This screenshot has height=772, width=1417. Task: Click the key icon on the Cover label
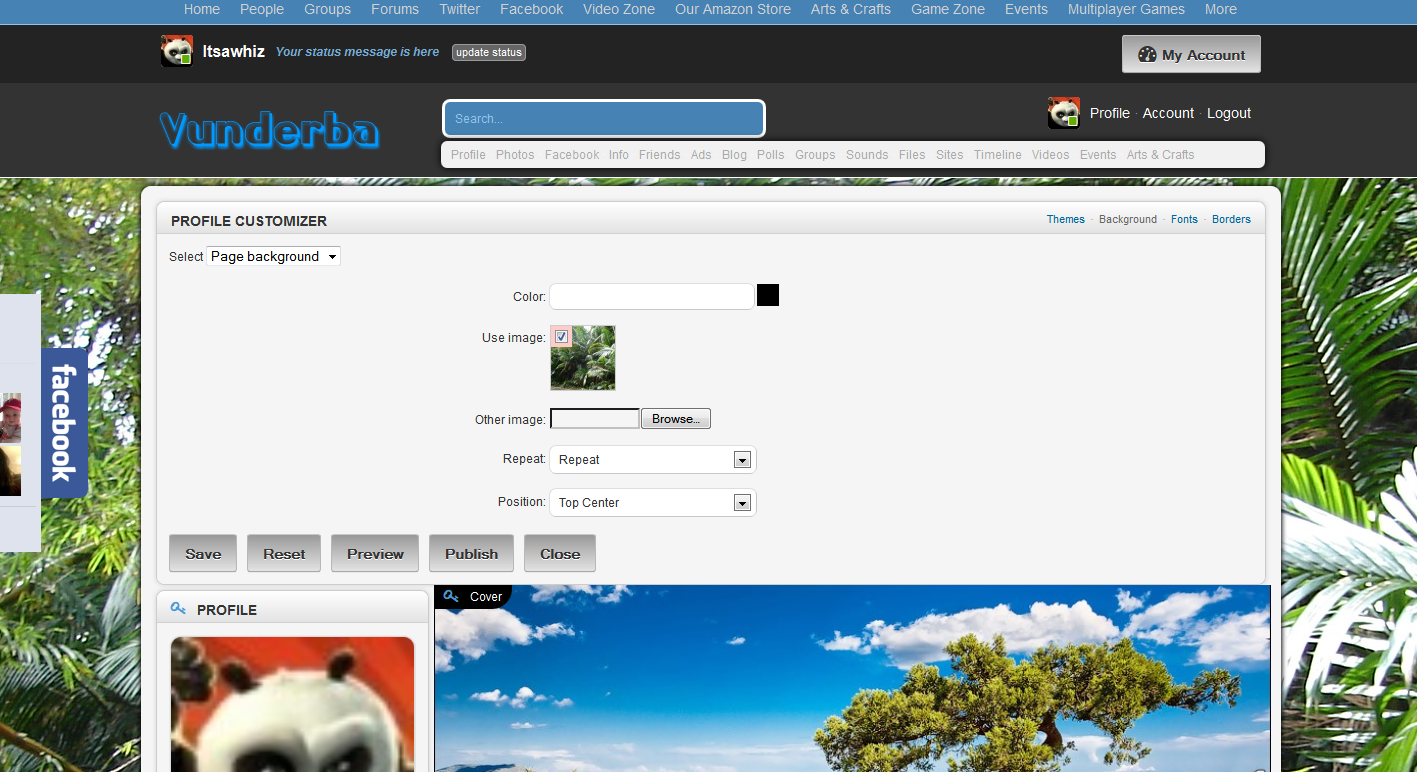[x=451, y=596]
